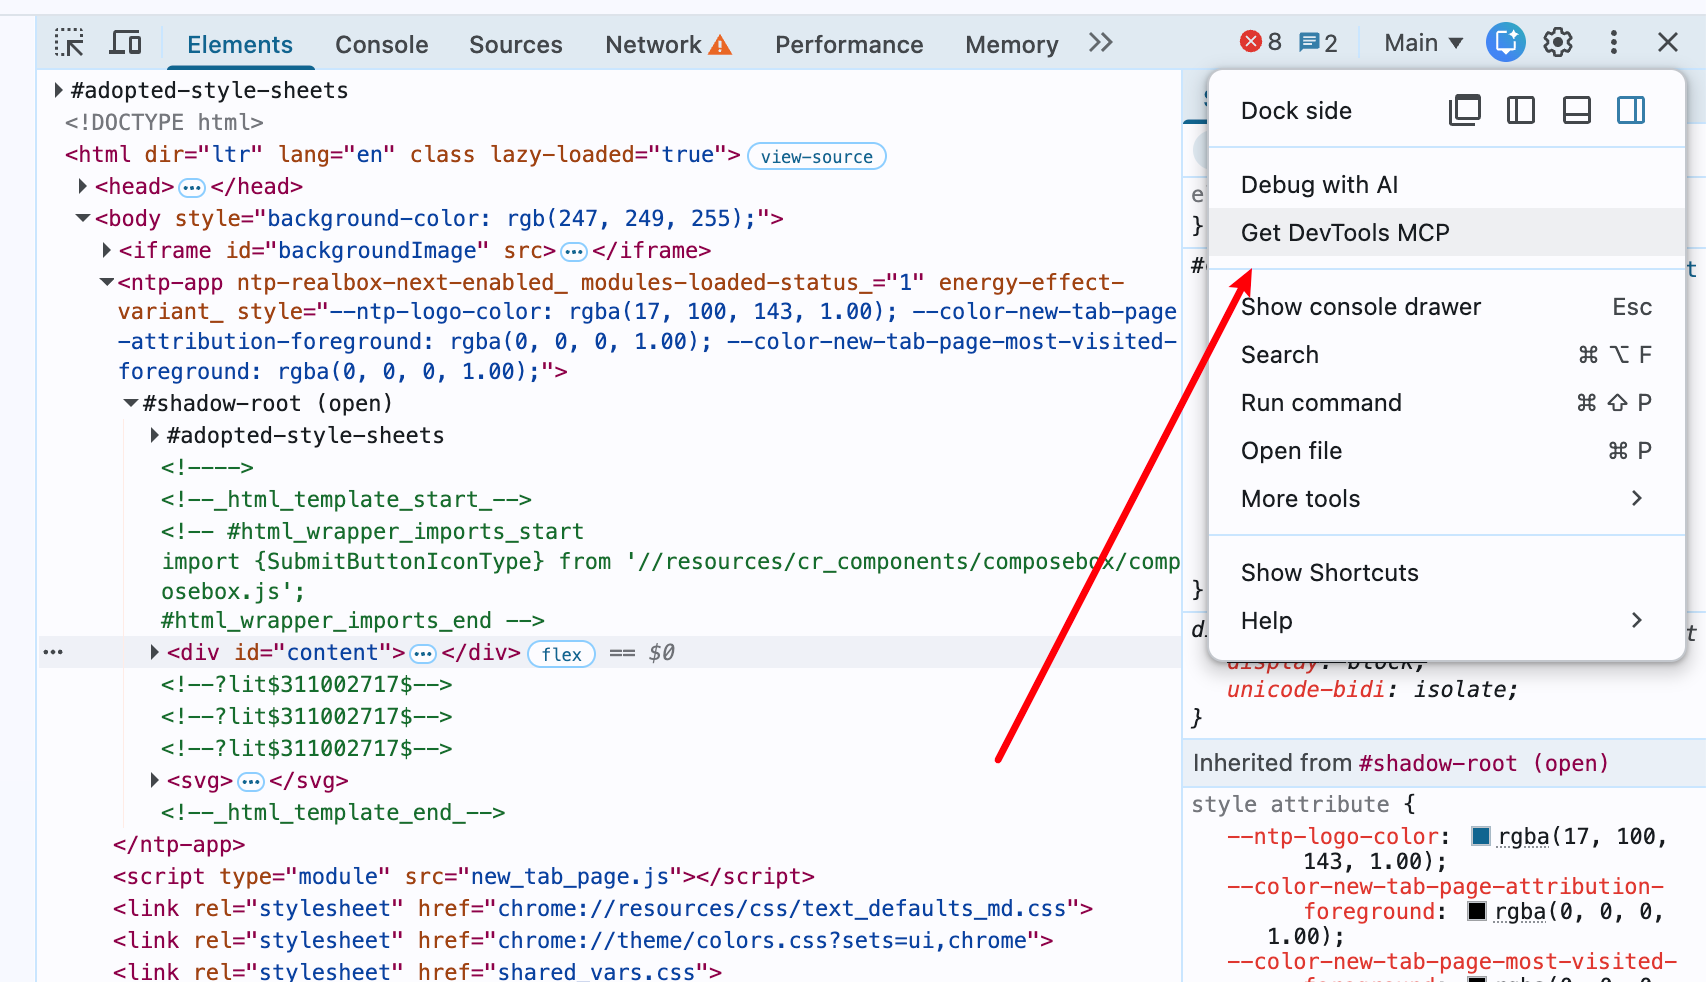
Task: Click ellipsis inside svg element
Action: click(251, 781)
